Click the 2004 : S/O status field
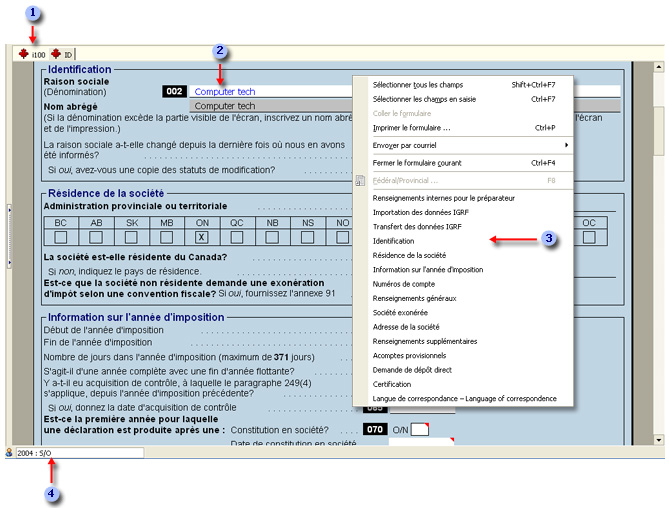Viewport: 669px width, 508px height. (x=80, y=453)
